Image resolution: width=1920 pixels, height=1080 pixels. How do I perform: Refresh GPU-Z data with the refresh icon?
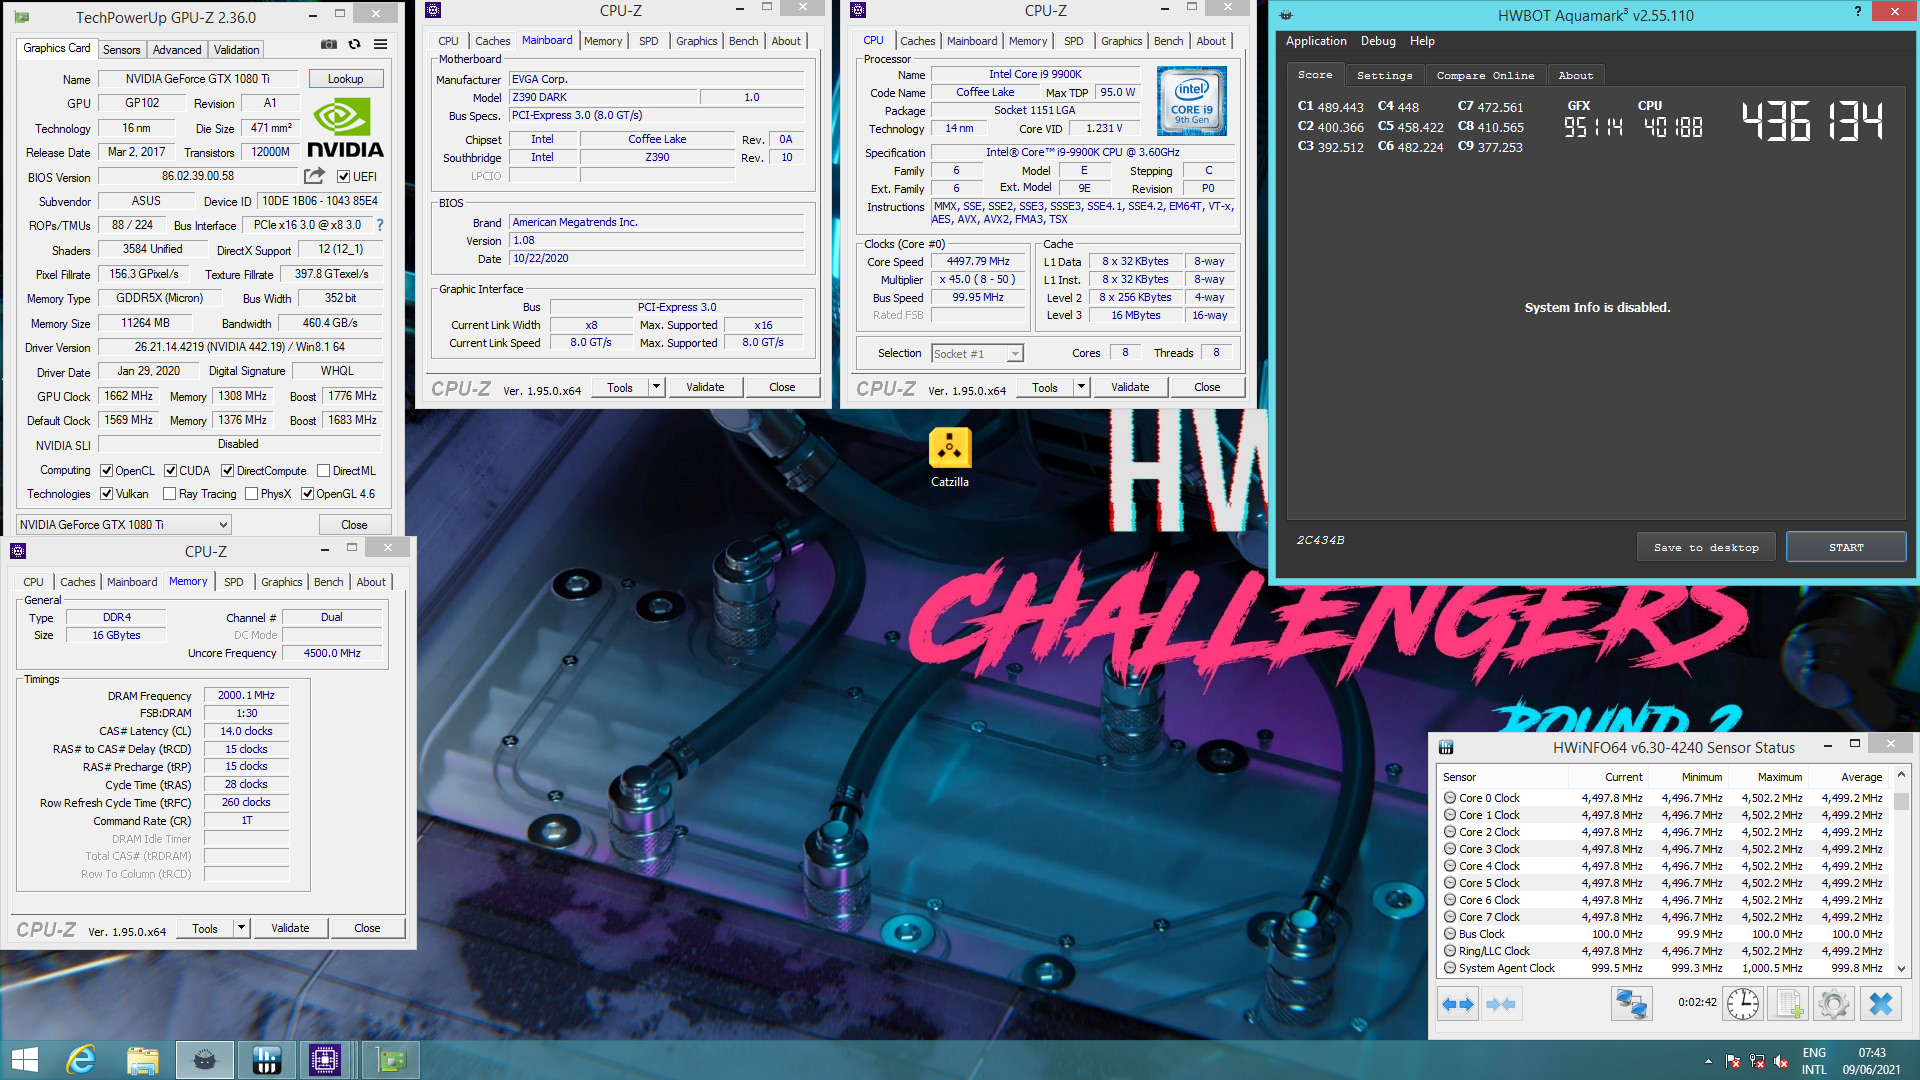point(354,44)
